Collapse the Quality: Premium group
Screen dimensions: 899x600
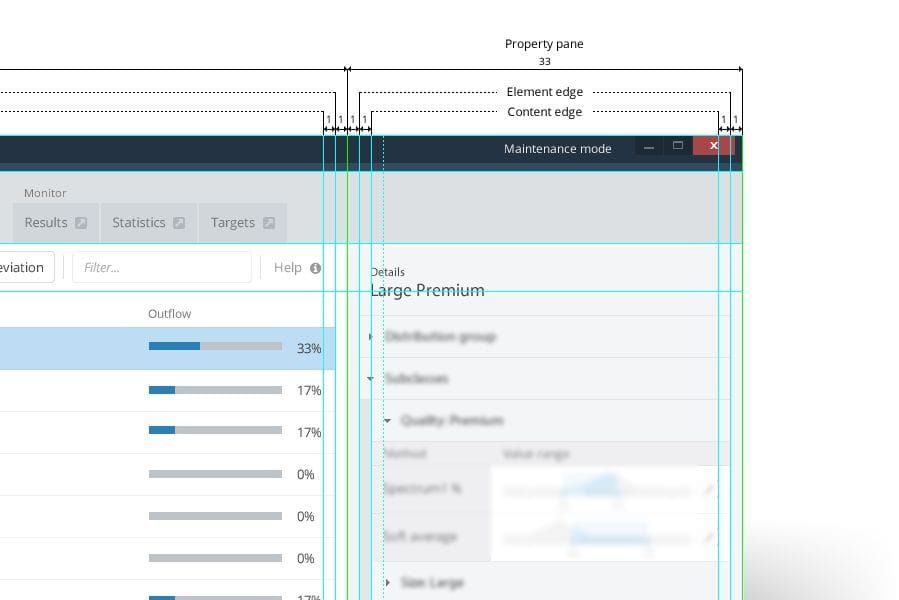click(x=387, y=421)
